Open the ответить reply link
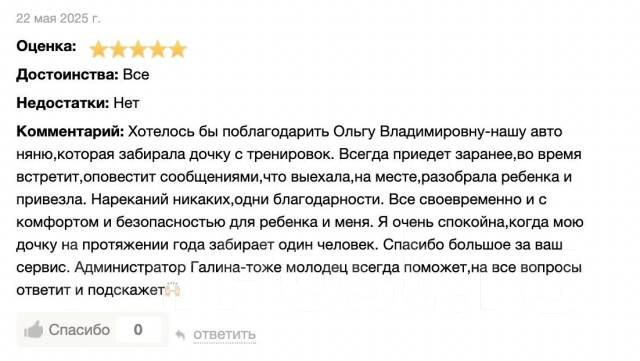The width and height of the screenshot is (640, 361). tap(224, 334)
